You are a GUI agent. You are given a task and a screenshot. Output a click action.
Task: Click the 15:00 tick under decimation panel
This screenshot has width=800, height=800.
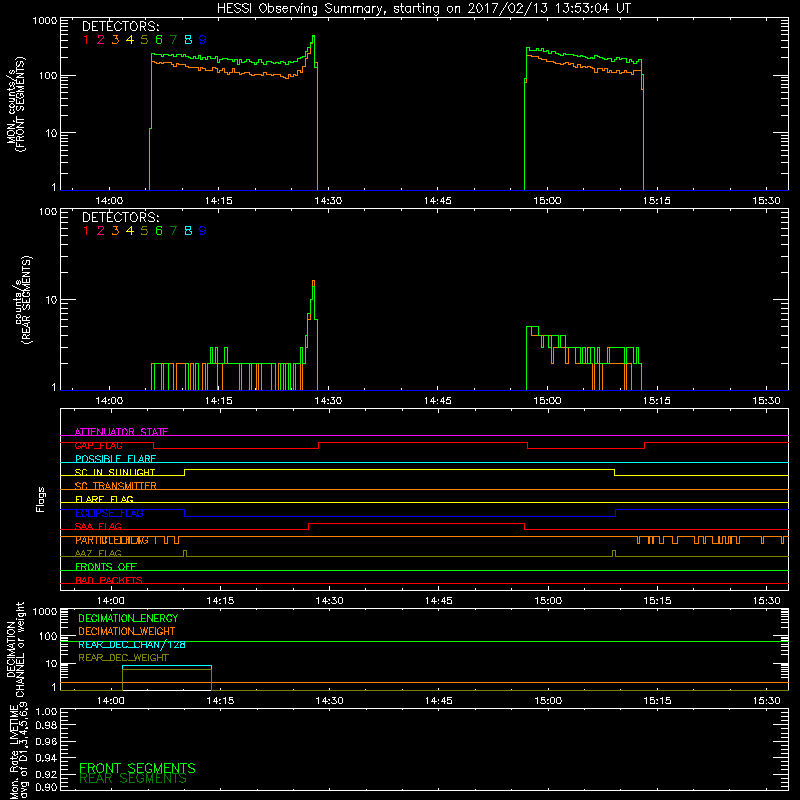point(548,701)
